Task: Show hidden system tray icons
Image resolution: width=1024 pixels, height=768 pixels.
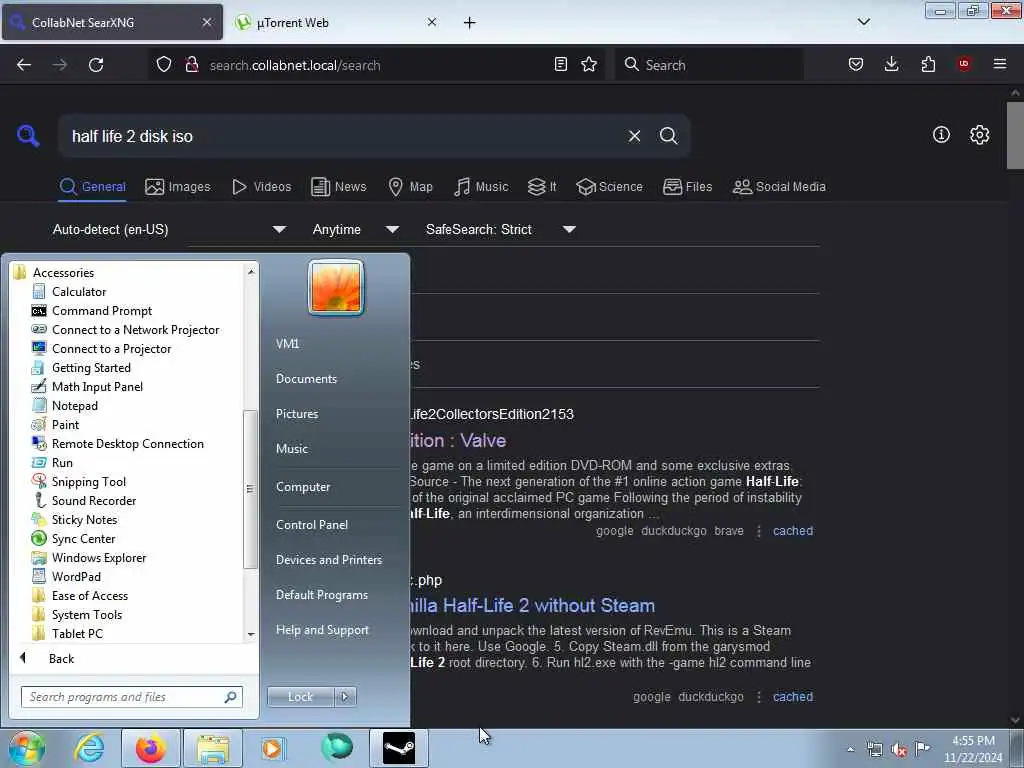Action: 850,749
